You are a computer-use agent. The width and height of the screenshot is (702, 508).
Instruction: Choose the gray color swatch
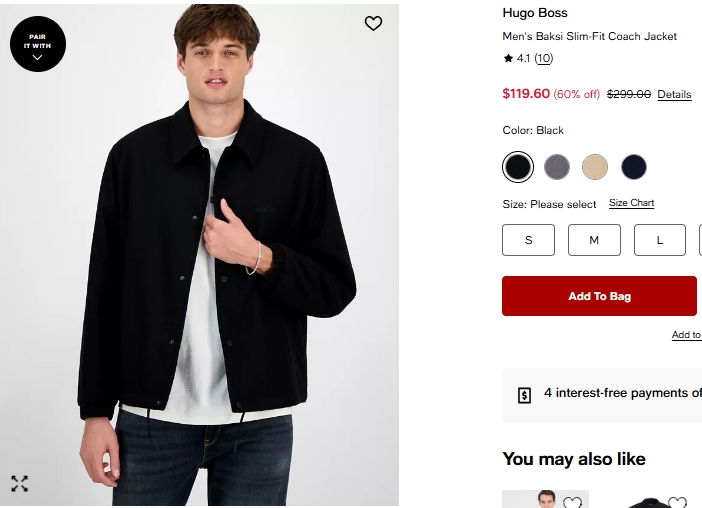pos(557,167)
